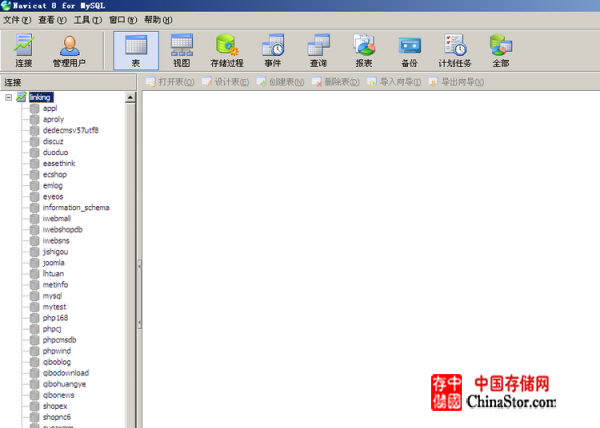
Task: Collapse the linking connection tree node
Action: (x=8, y=98)
